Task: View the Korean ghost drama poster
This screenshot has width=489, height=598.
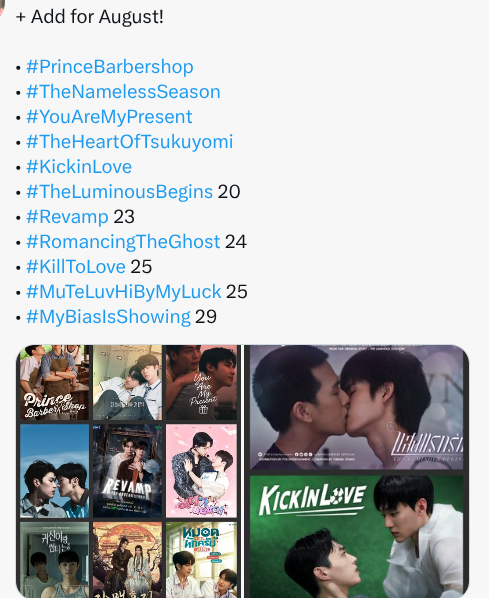Action: [54, 560]
